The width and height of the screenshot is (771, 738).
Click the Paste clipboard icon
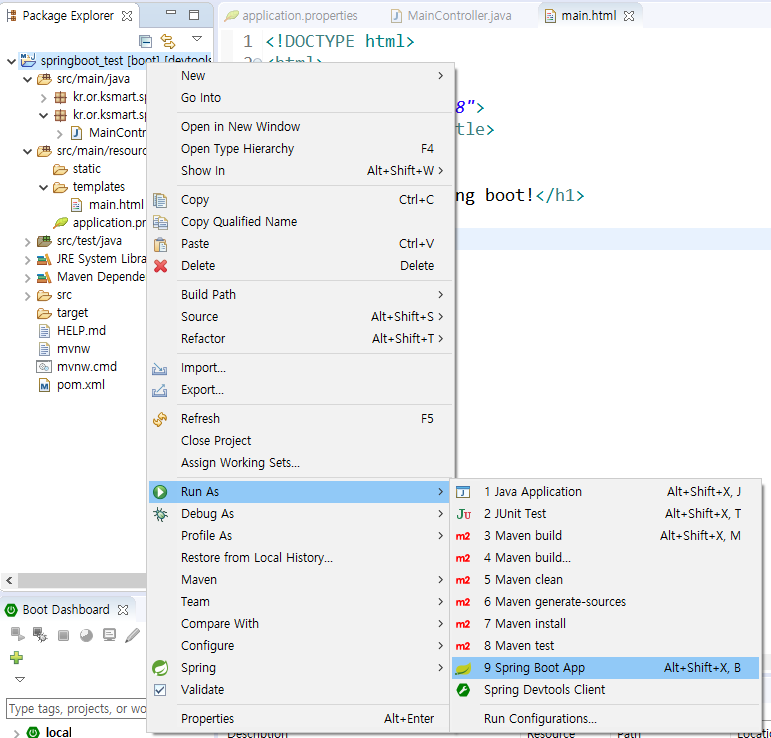160,244
